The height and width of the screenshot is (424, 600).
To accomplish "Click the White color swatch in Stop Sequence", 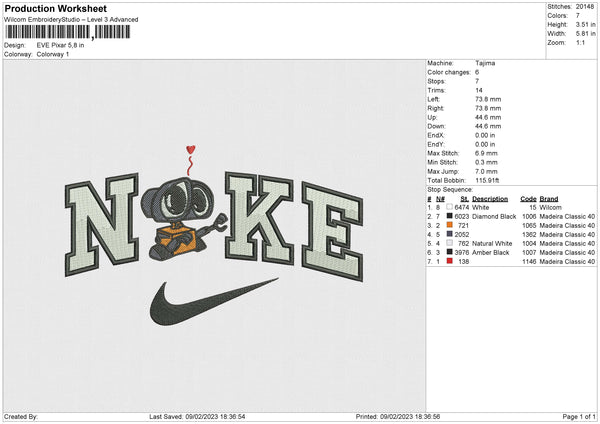I will 450,207.
